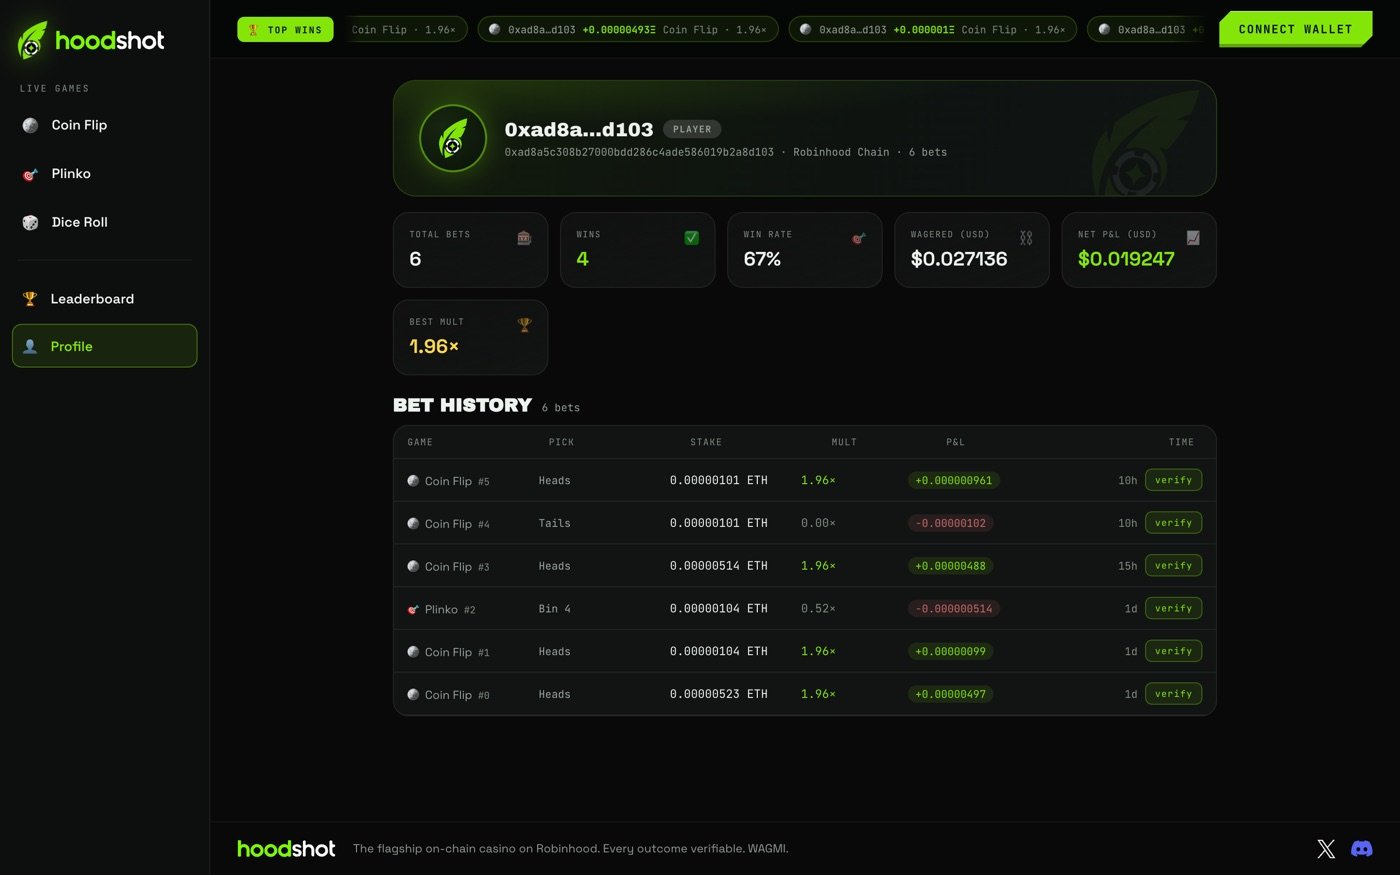
Task: Click the -0.00000514 P&L badge
Action: tap(954, 609)
